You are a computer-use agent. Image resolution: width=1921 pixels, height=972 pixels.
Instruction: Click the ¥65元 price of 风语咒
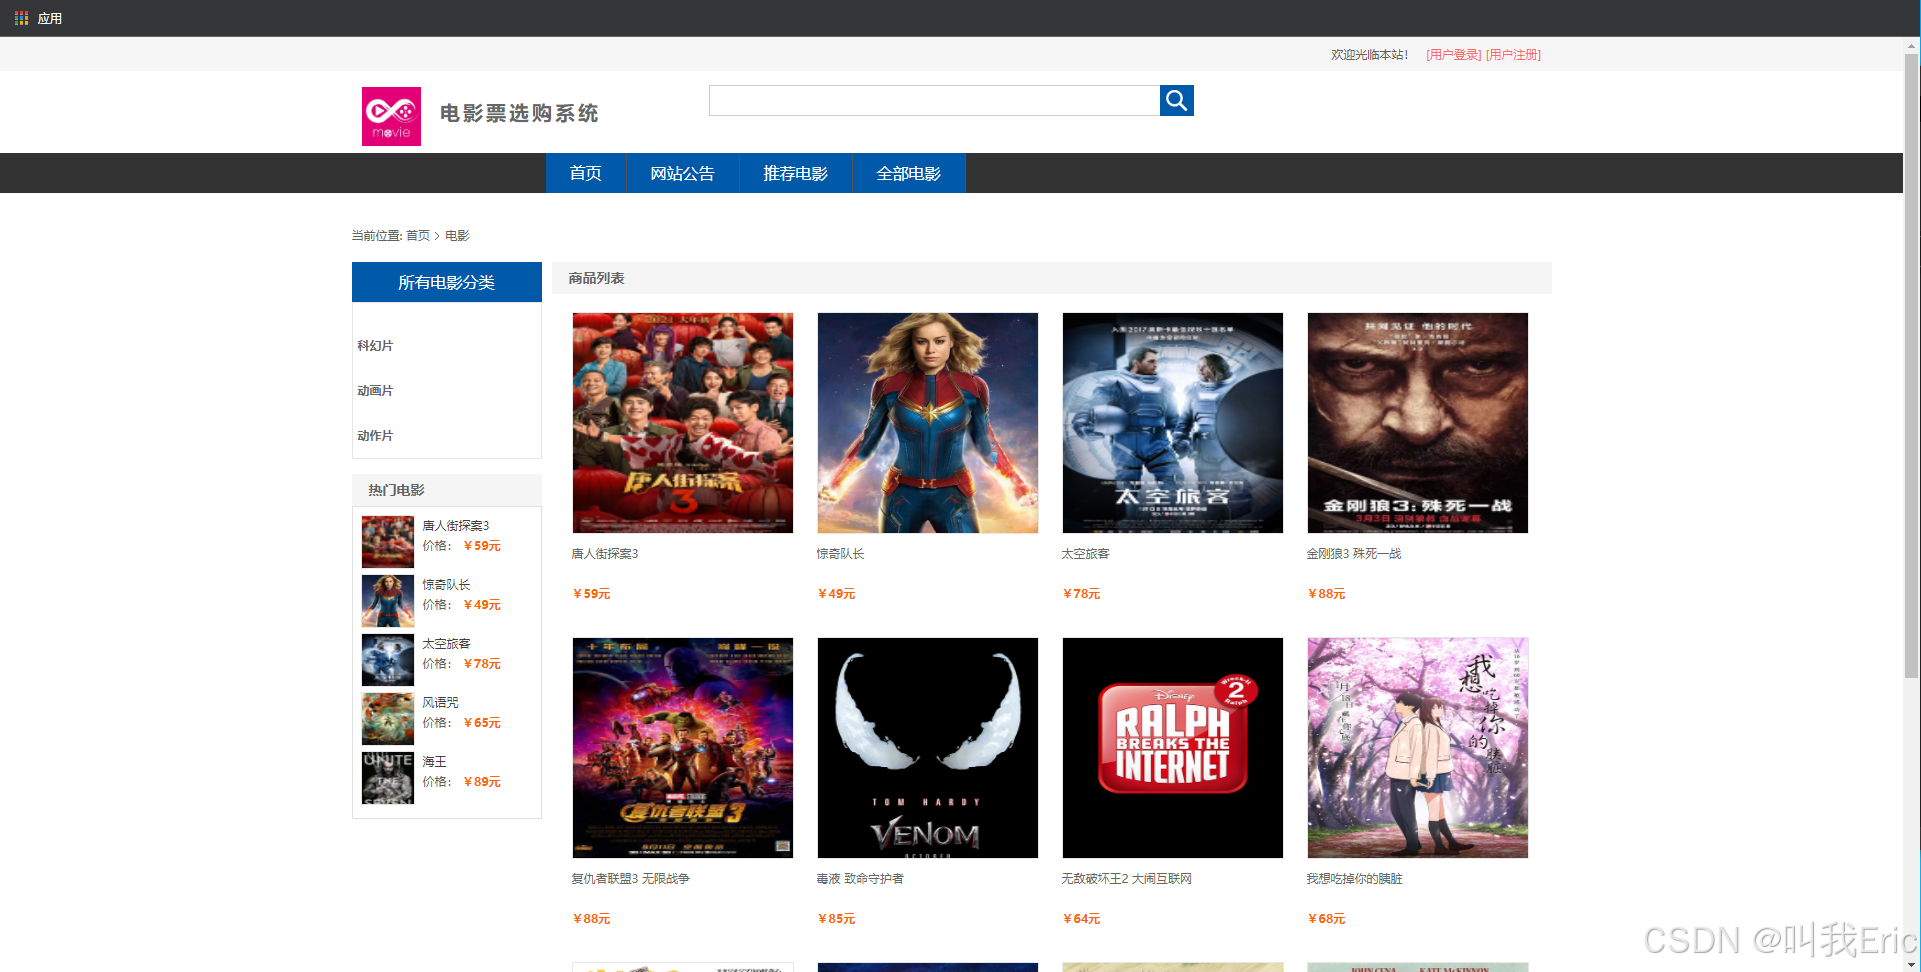click(x=482, y=723)
